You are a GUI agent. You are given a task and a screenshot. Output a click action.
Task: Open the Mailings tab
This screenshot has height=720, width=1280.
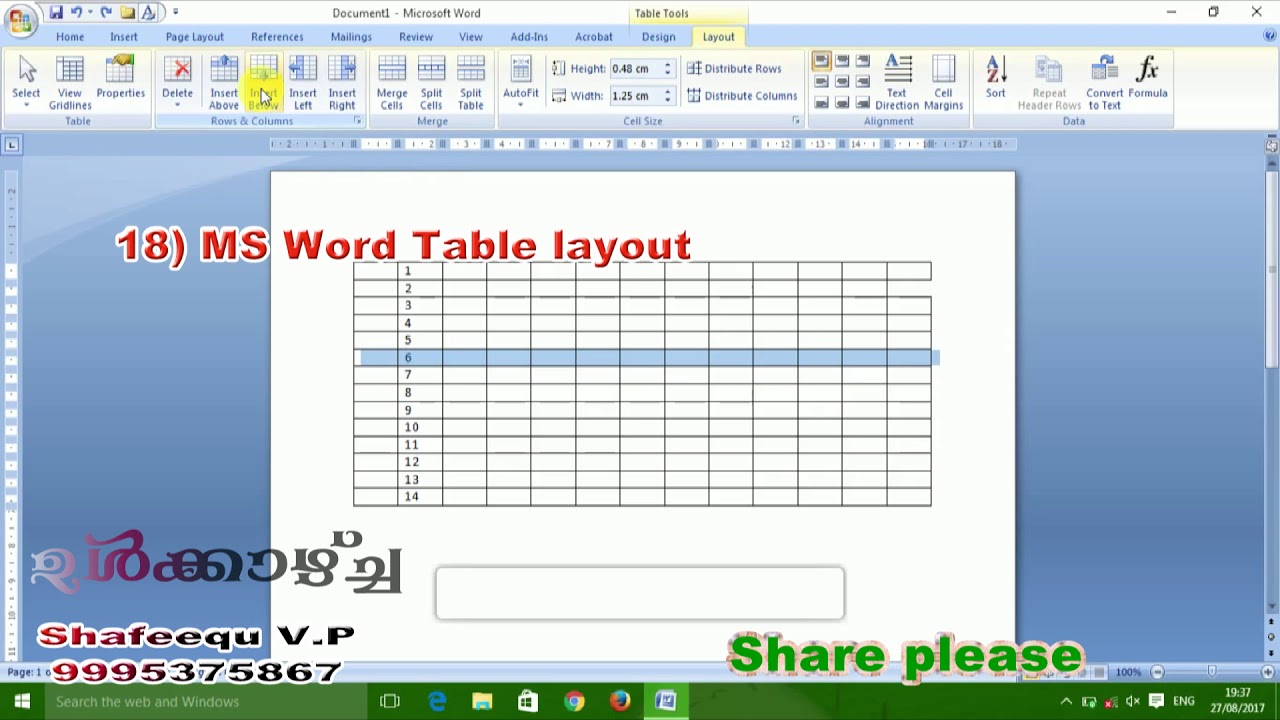[351, 37]
